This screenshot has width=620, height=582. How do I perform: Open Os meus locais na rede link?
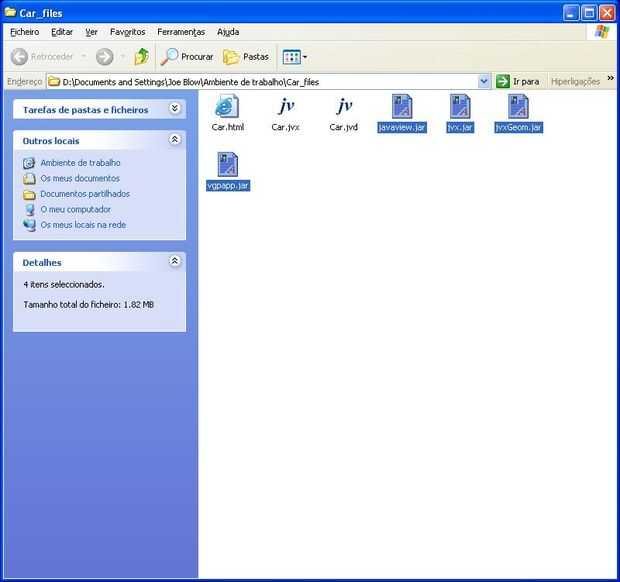pos(83,225)
